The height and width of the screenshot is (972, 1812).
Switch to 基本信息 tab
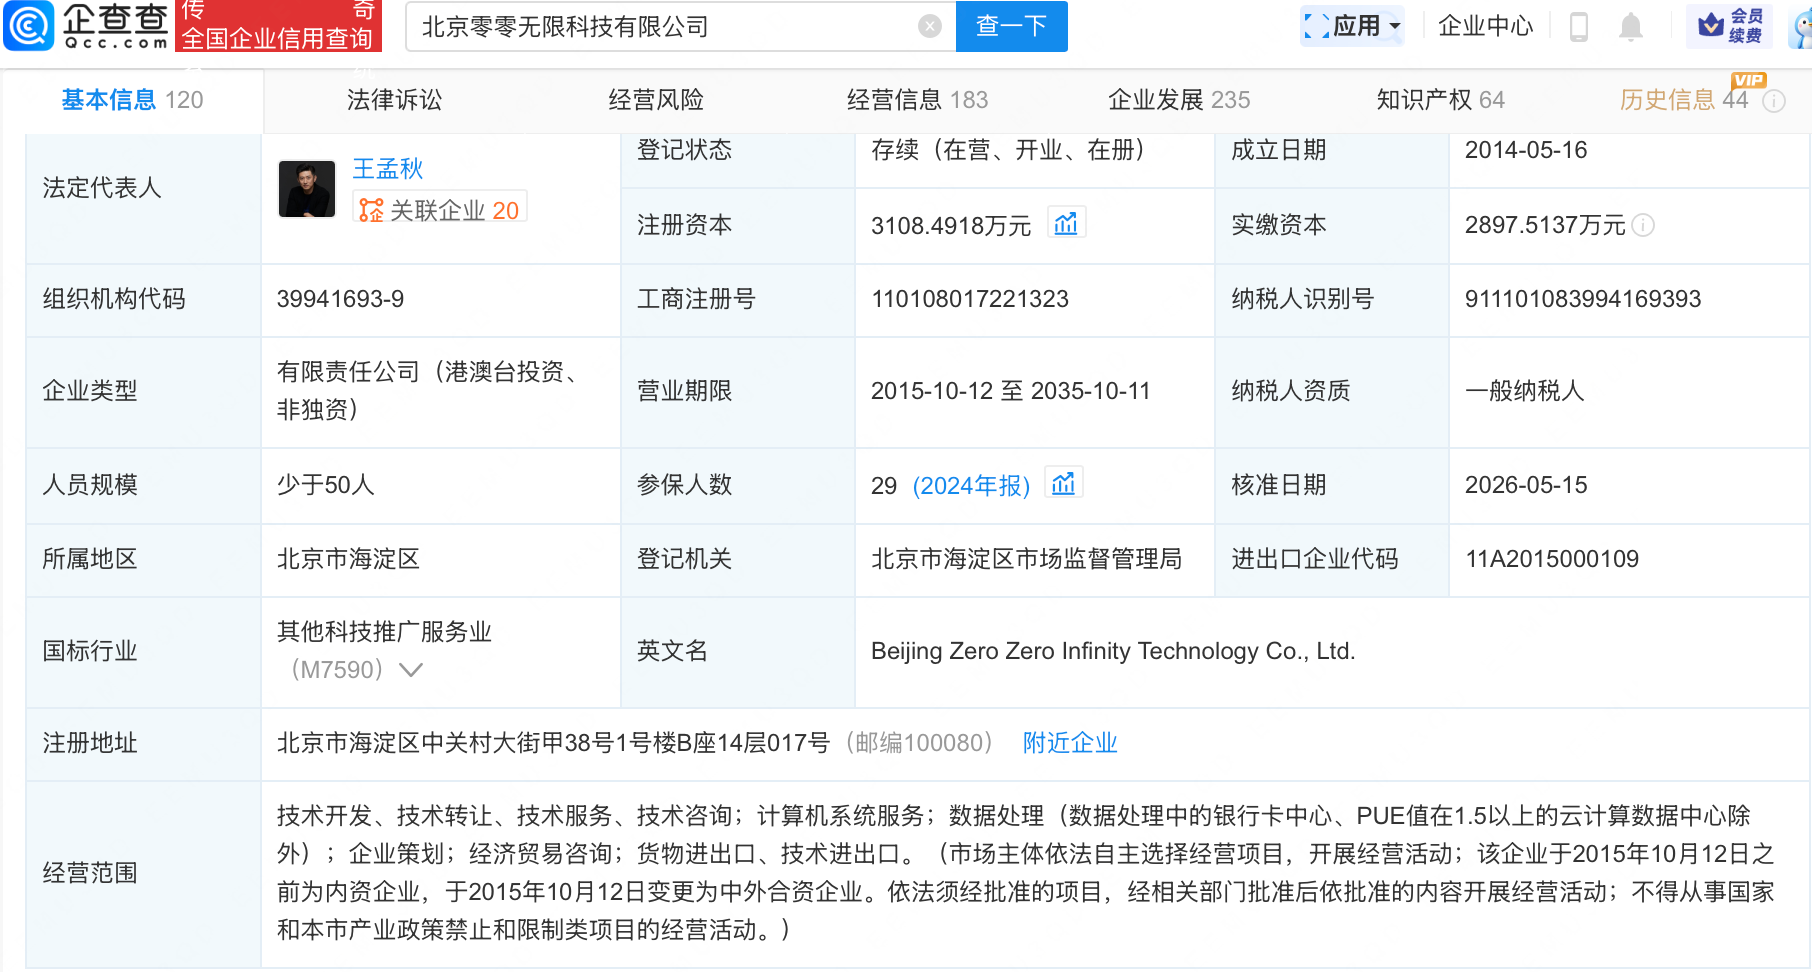click(132, 100)
